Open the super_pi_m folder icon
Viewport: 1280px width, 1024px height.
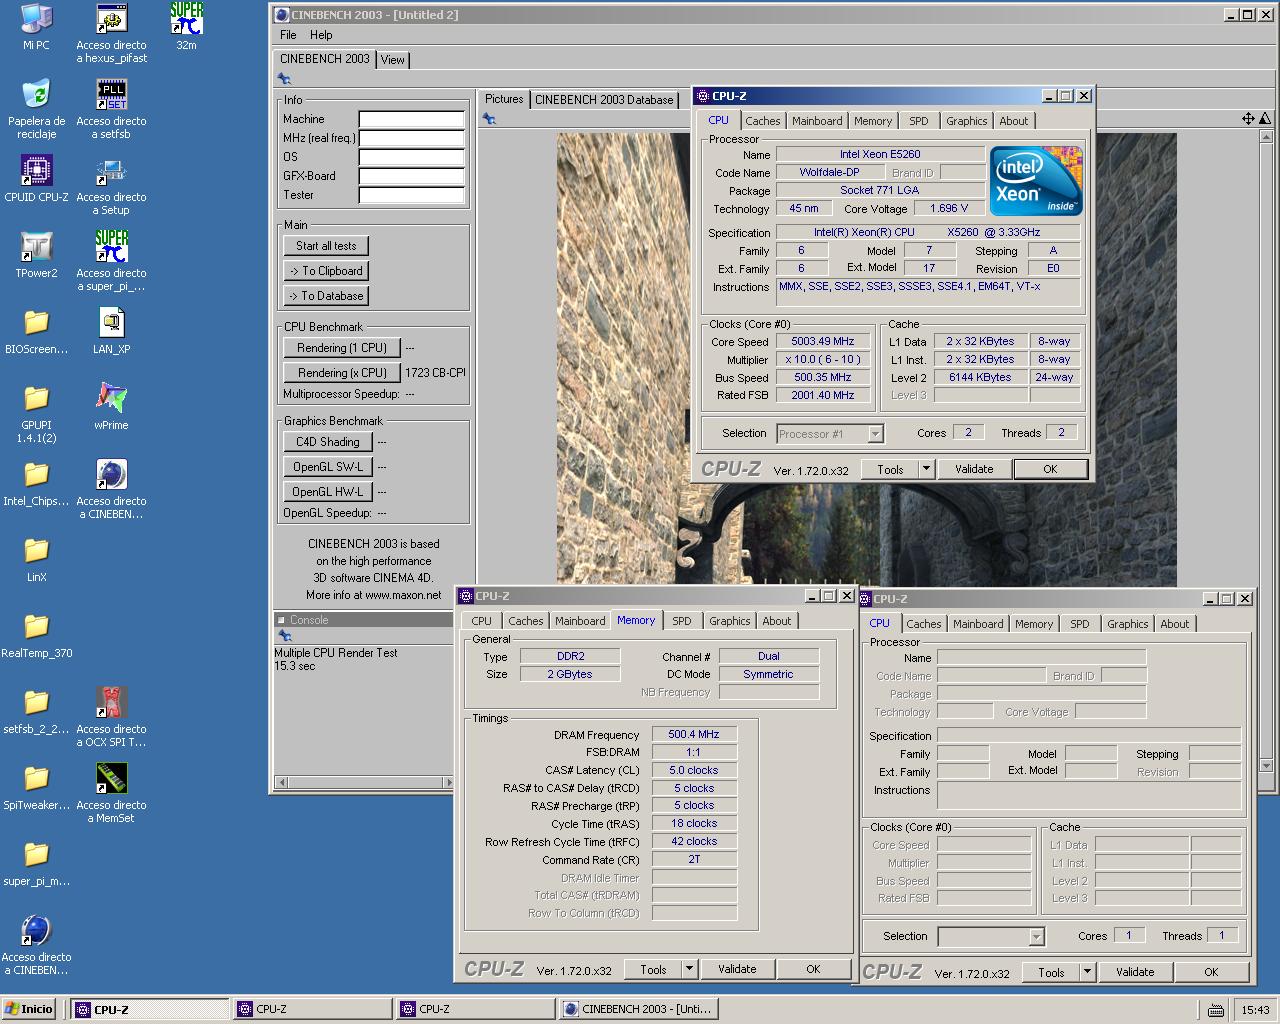point(36,855)
